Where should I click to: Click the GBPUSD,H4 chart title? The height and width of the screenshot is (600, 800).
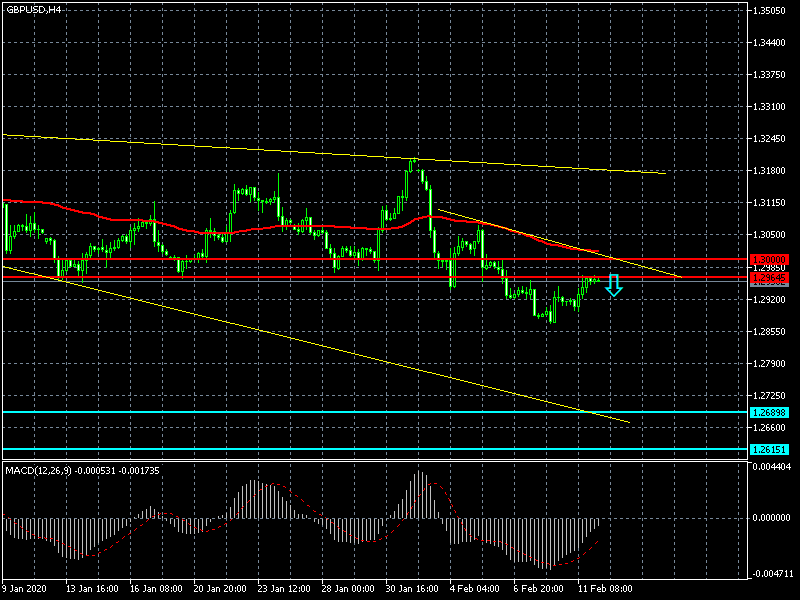point(34,9)
